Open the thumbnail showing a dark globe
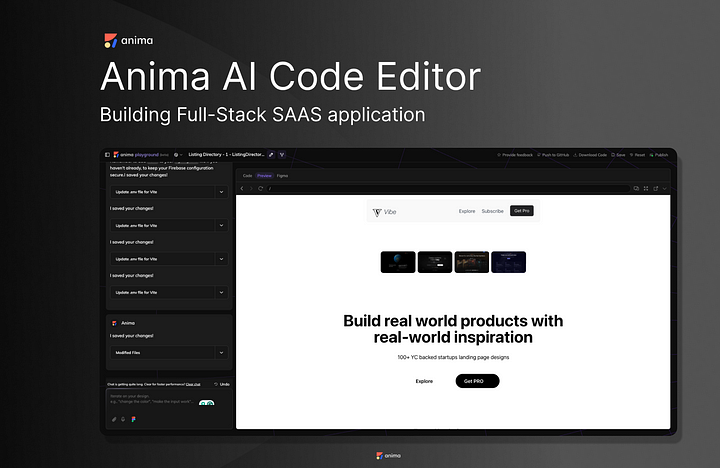 398,262
